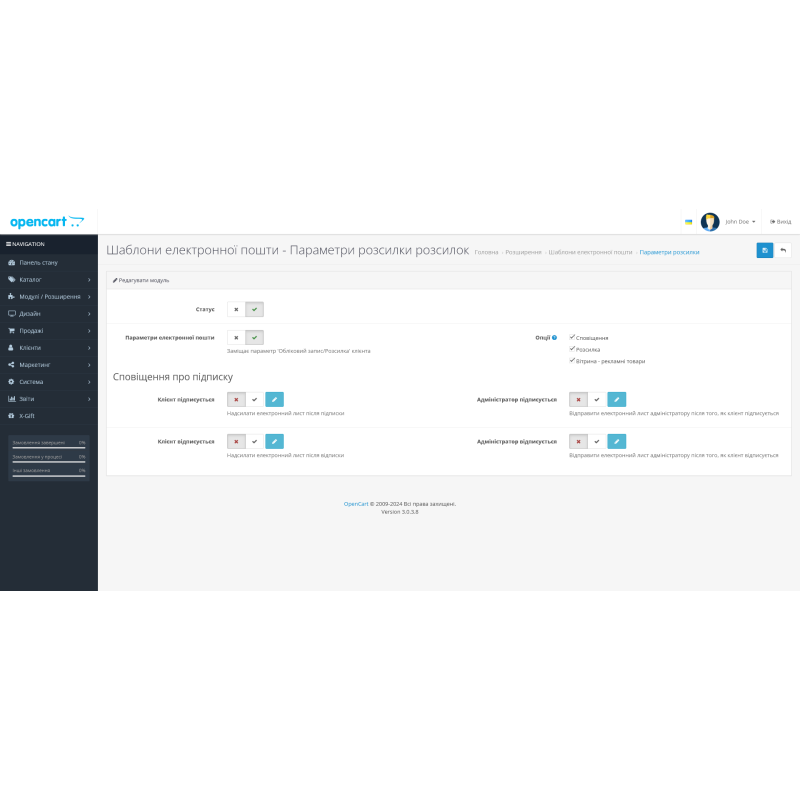Click the Замовлення завершені progress bar
Screen dimensions: 800x800
click(48, 446)
